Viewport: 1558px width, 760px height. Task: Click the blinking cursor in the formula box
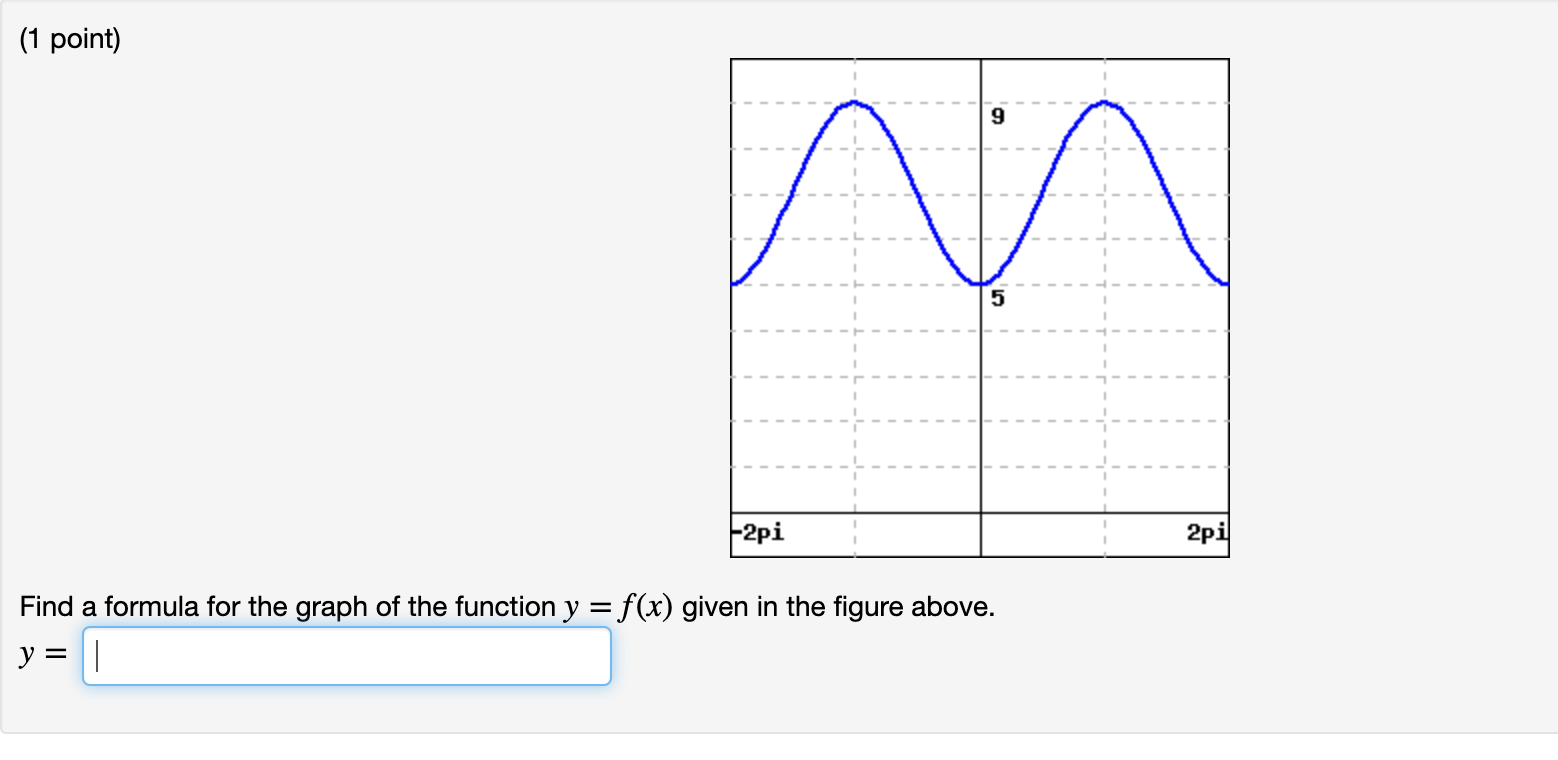tap(96, 655)
